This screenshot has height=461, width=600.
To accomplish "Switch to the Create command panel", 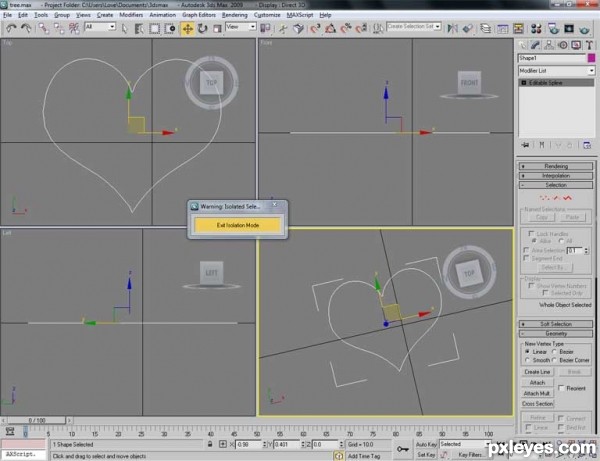I will 522,45.
